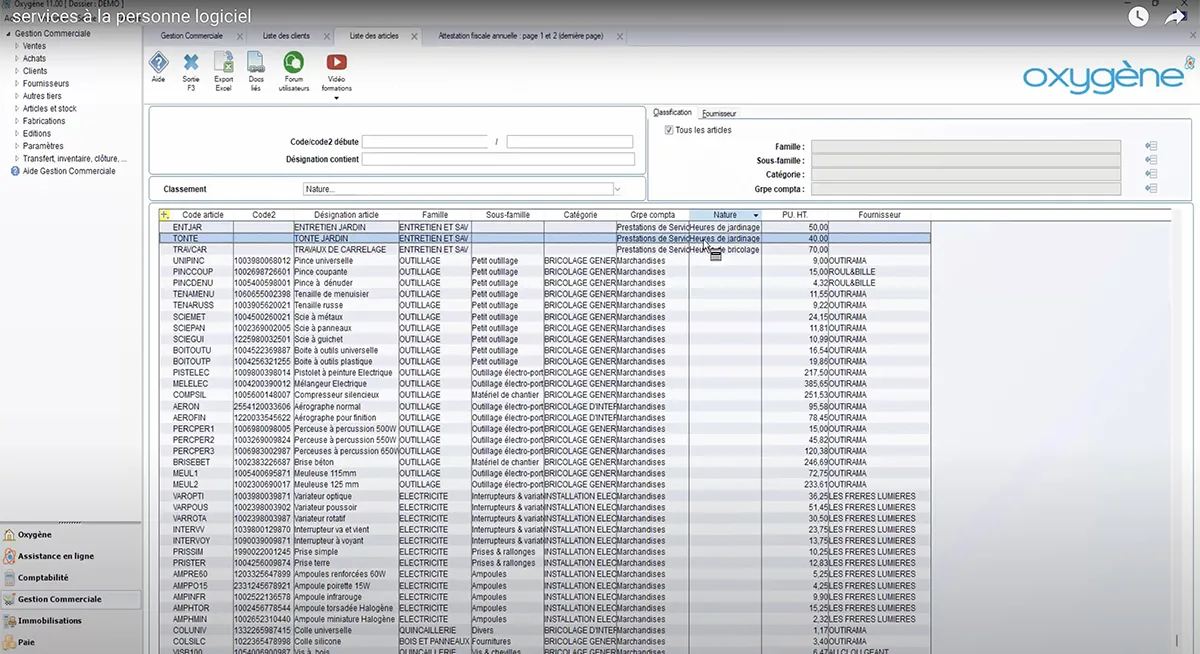Close the Attestation fiscale annuelle tab
The width and height of the screenshot is (1200, 654).
pyautogui.click(x=620, y=36)
